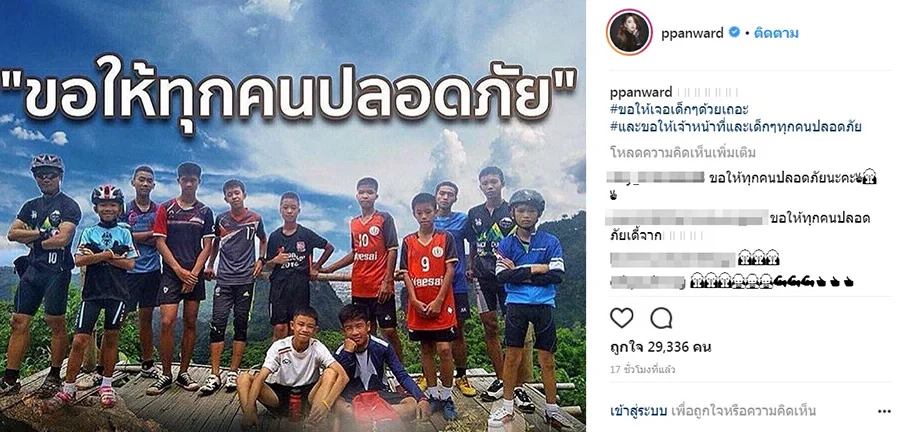
Task: Open ppanward username in post header
Action: (692, 33)
